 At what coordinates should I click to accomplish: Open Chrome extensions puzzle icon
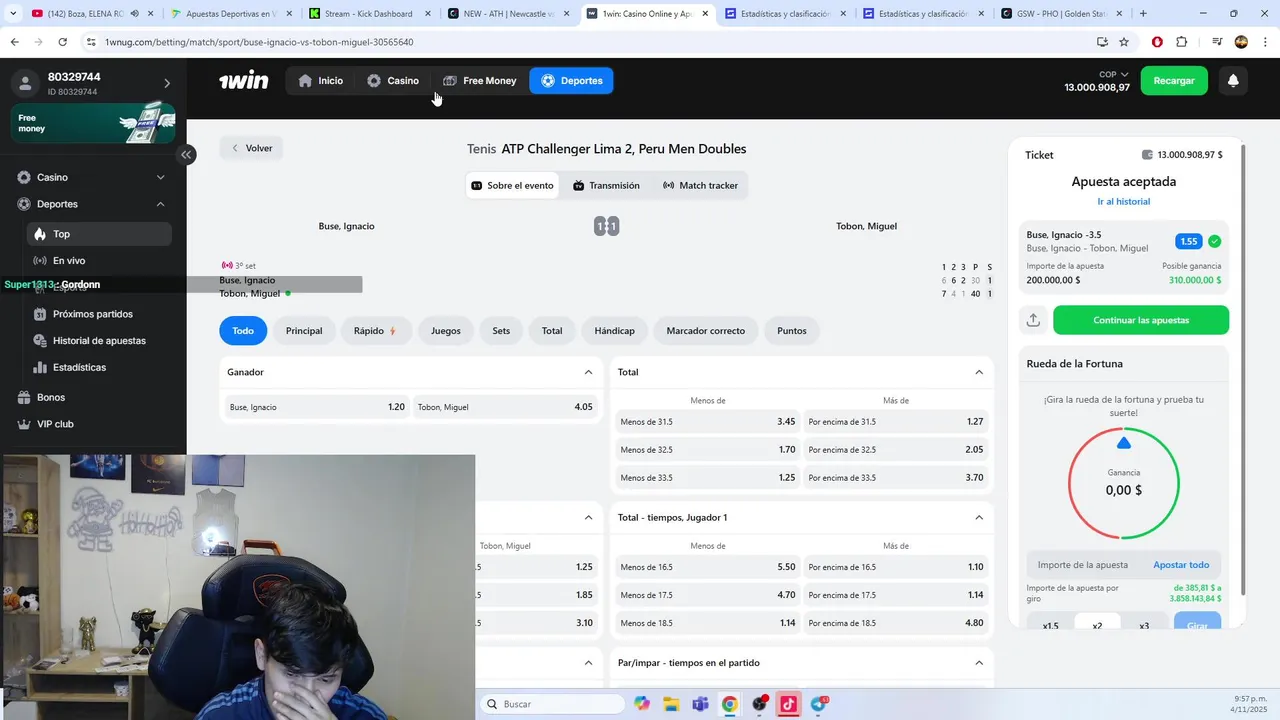[1181, 42]
